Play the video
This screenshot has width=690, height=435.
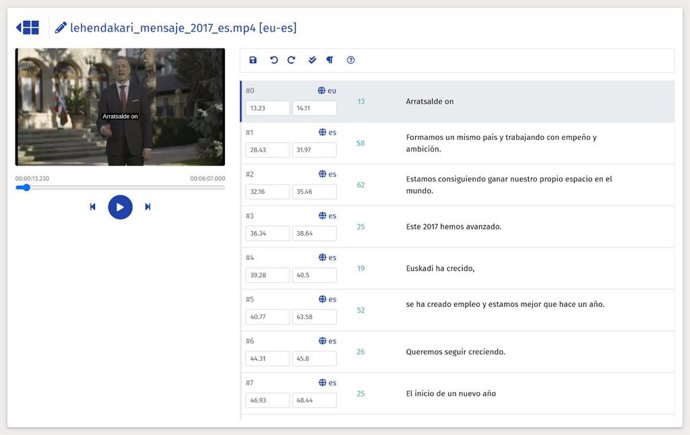[x=120, y=207]
